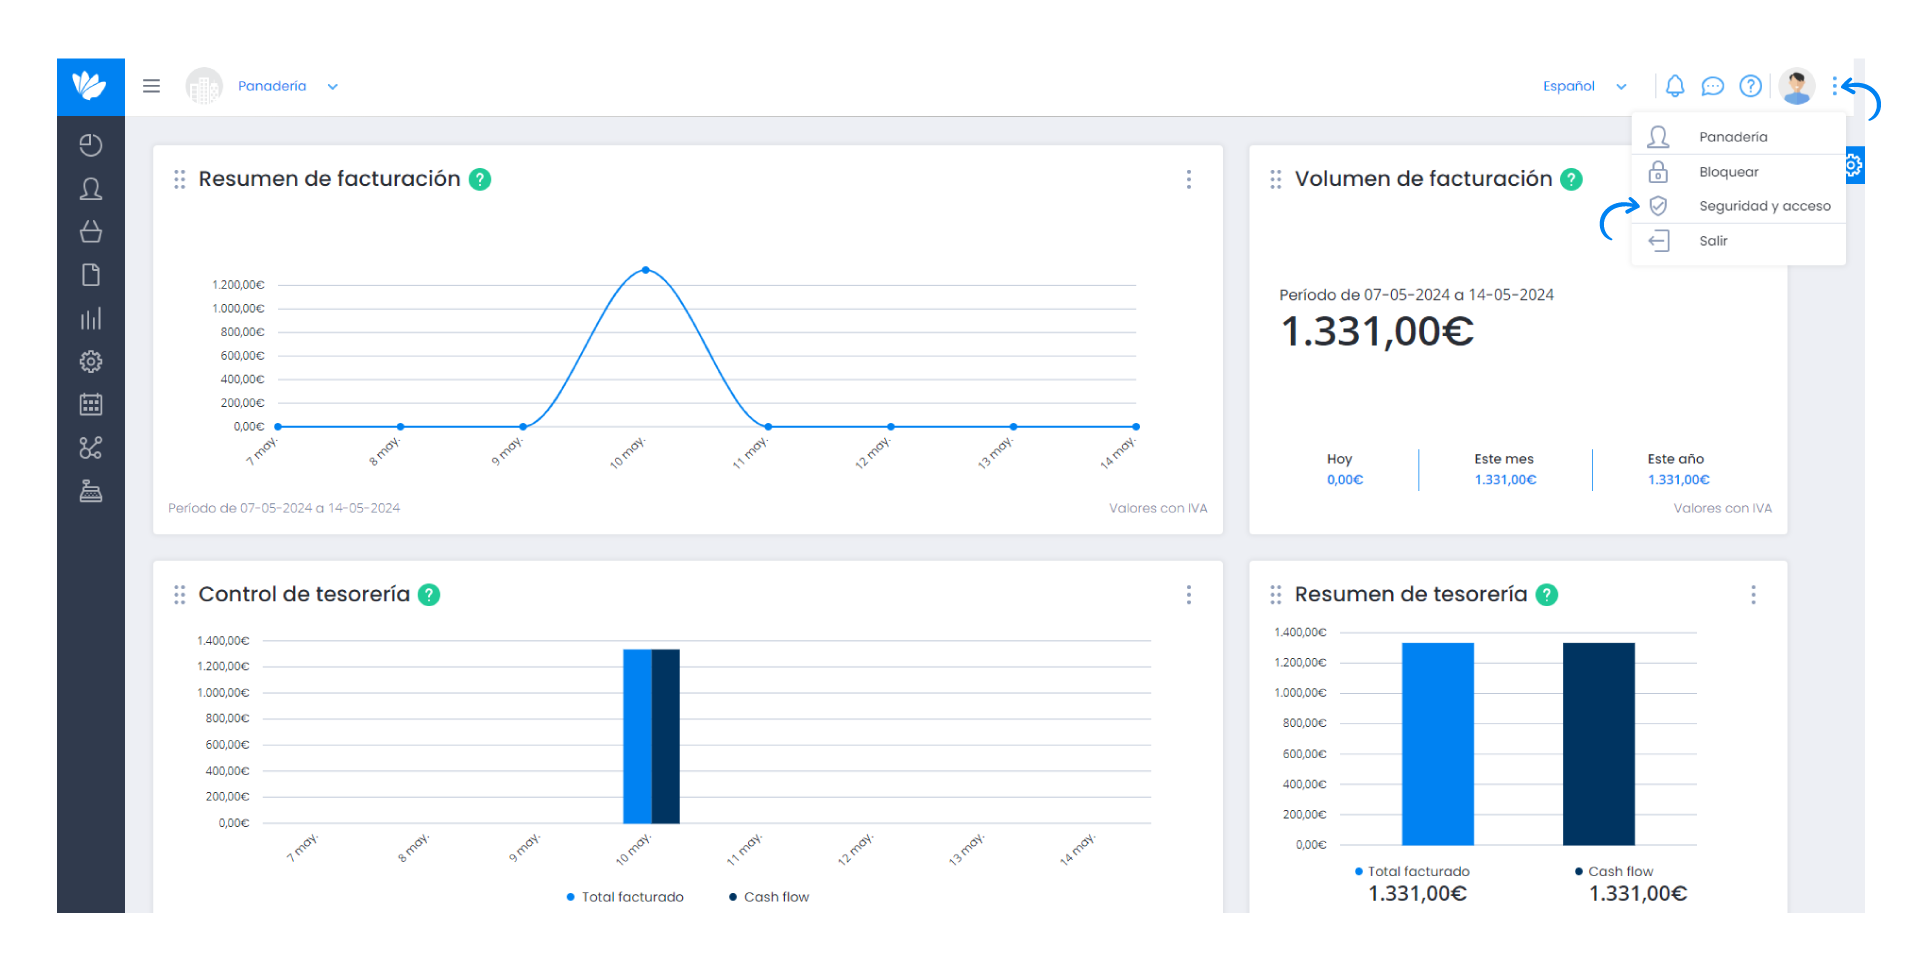1920x962 pixels.
Task: Open Resumen de tesorería options menu
Action: pos(1753,595)
